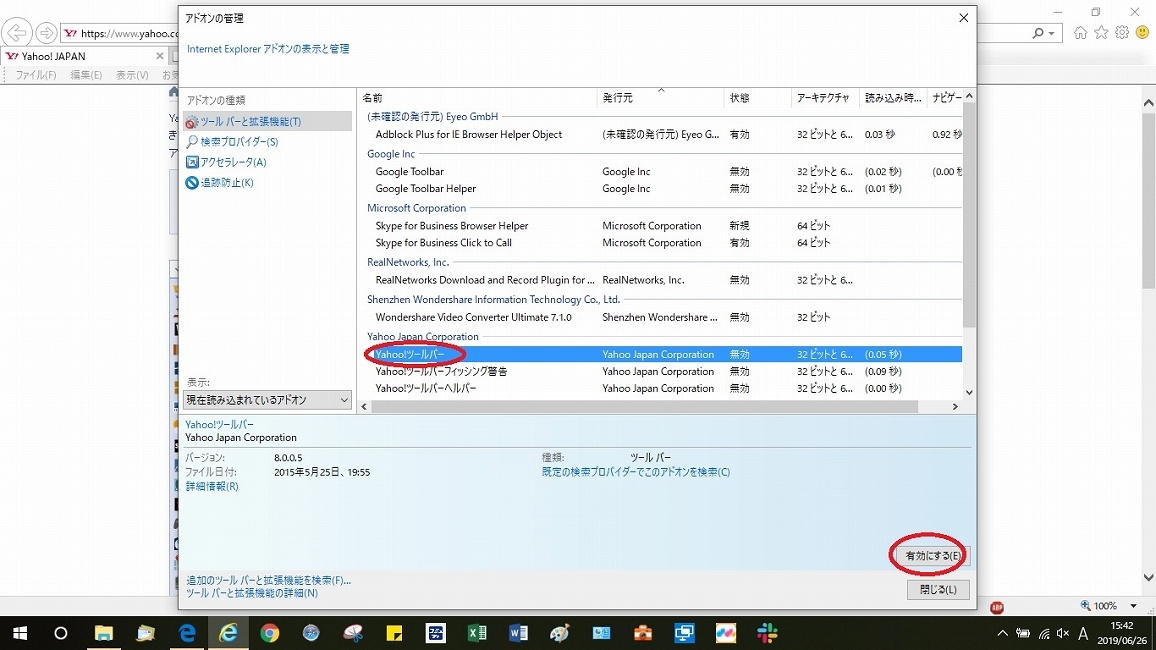Close the Yahoo! JAPAN tab
Image resolution: width=1156 pixels, height=650 pixels.
click(x=159, y=56)
